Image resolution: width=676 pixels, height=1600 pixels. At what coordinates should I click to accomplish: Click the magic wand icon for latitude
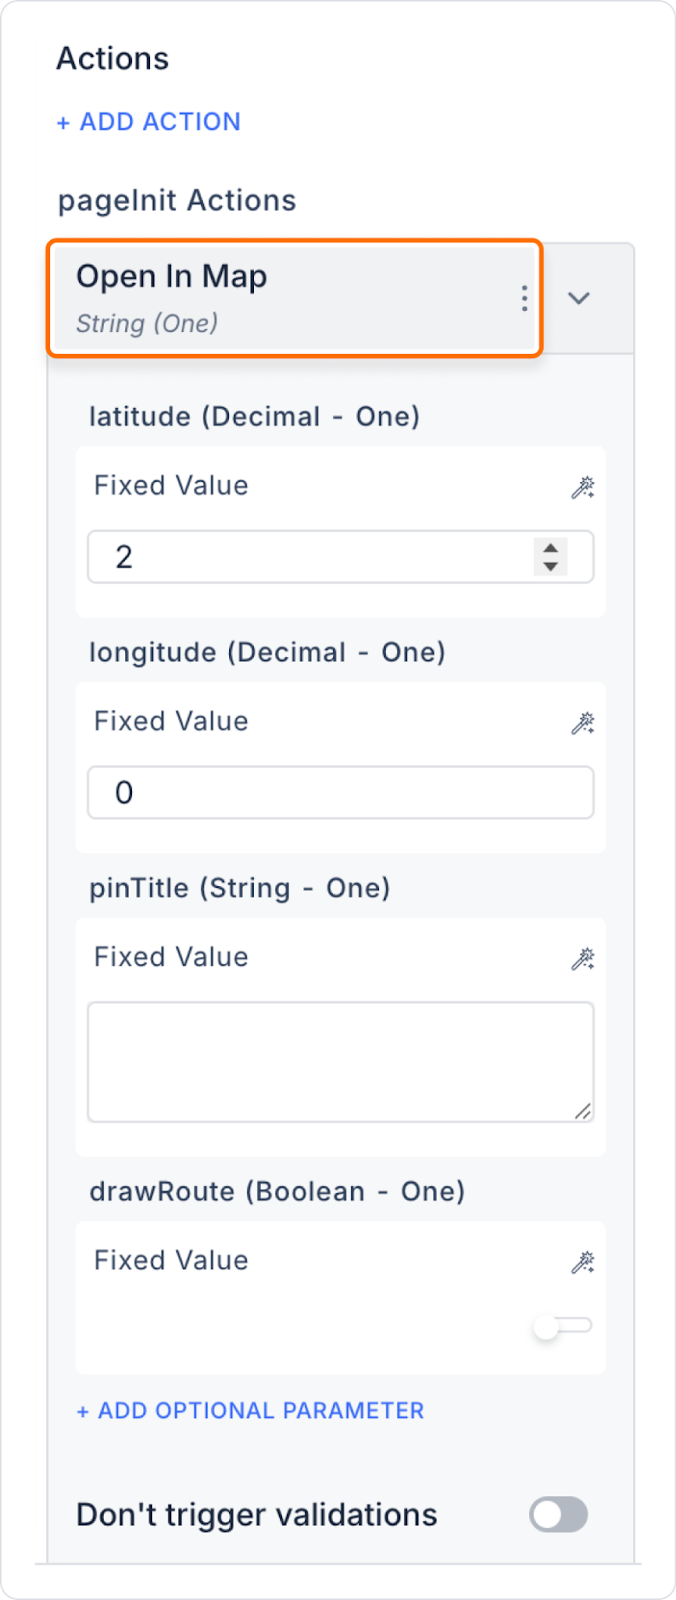tap(582, 487)
